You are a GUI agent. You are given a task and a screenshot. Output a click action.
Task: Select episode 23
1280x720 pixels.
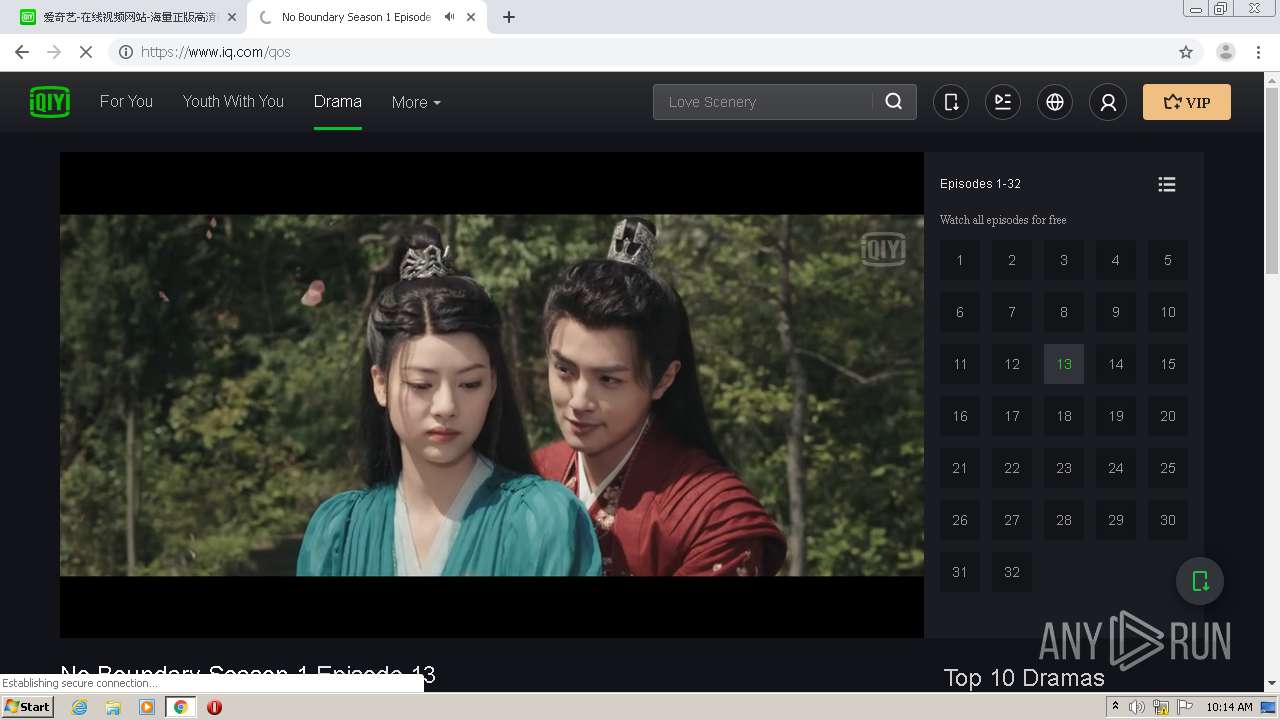click(x=1064, y=468)
